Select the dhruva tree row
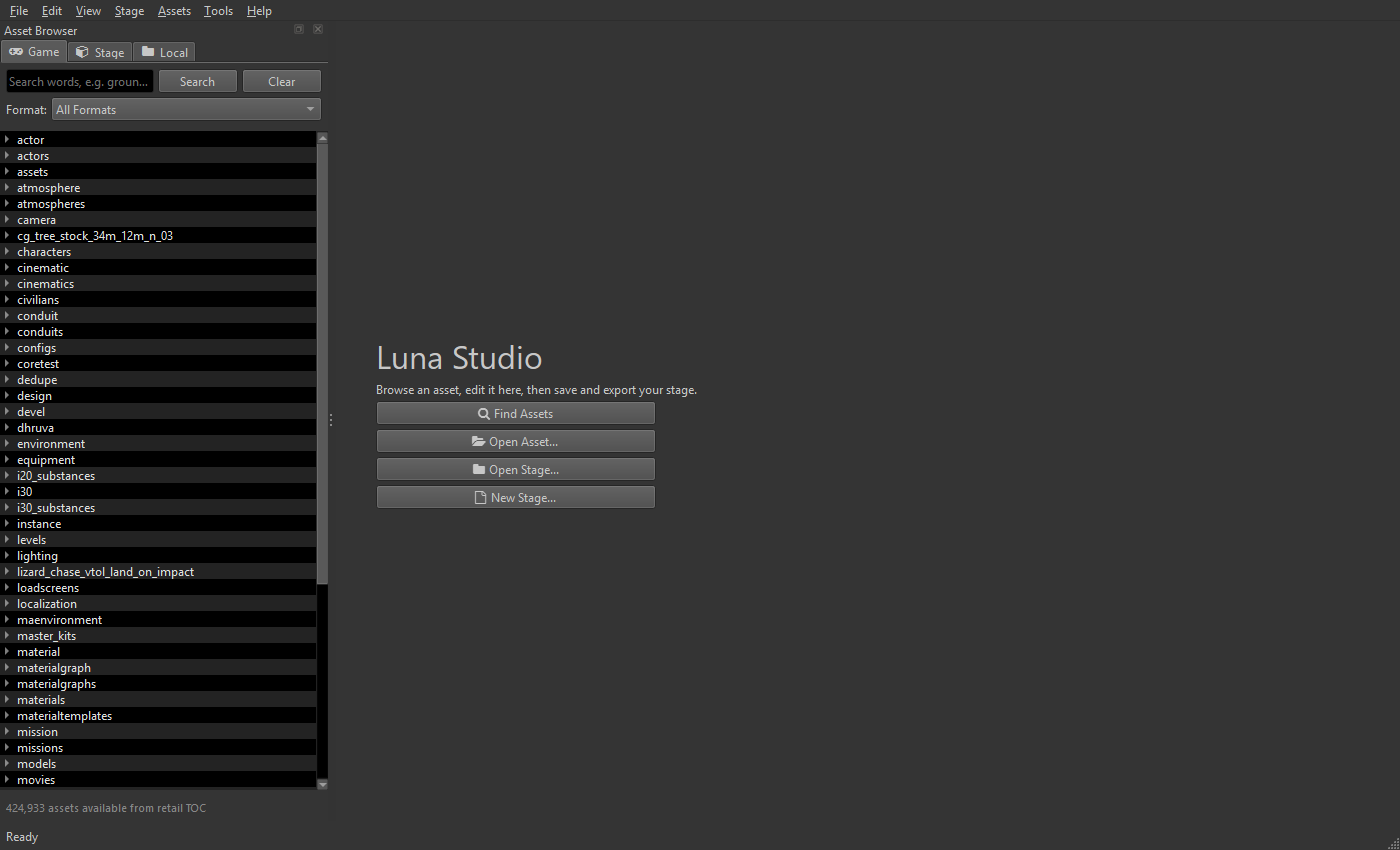1400x850 pixels. (158, 428)
